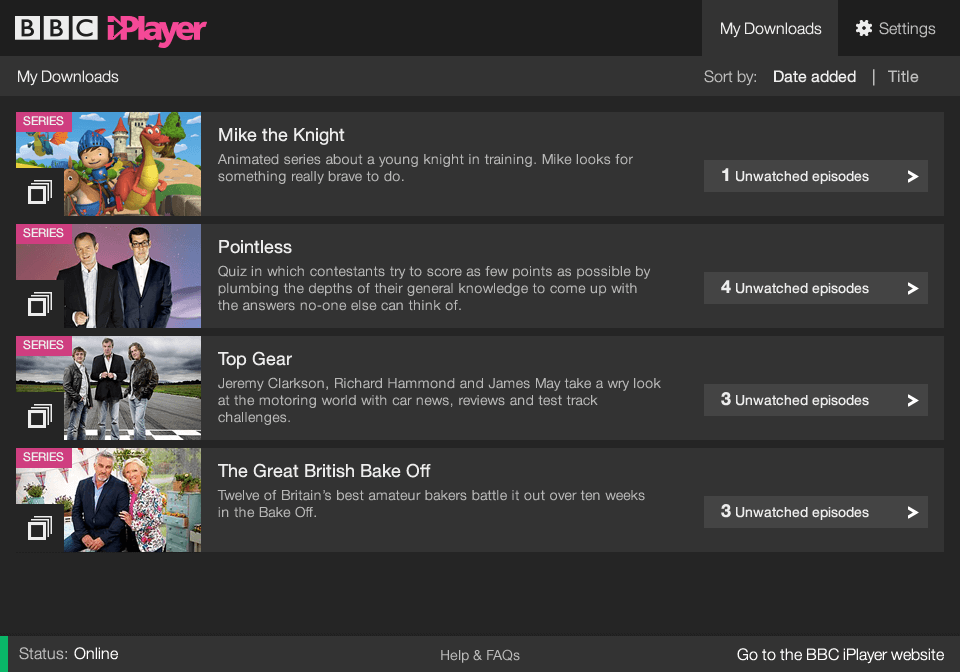
Task: Click the Mike the Knight thumbnail image
Action: point(108,164)
